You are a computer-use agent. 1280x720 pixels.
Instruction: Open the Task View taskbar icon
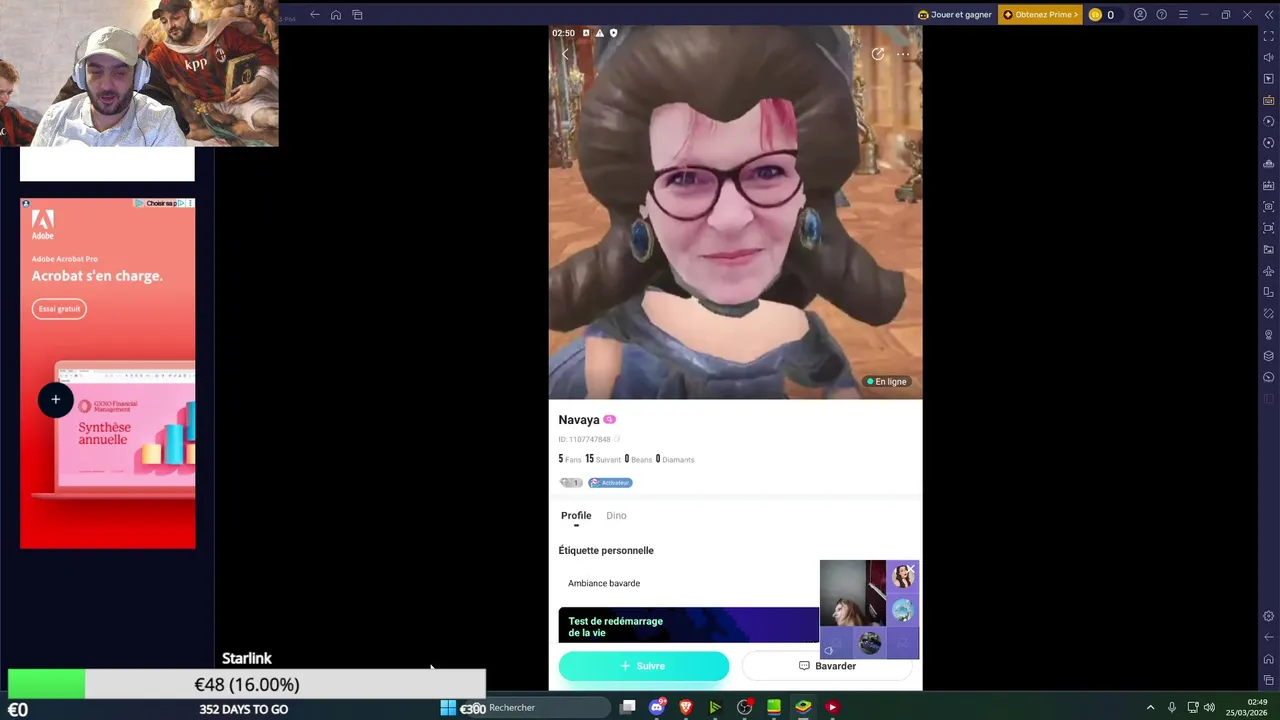coord(628,708)
